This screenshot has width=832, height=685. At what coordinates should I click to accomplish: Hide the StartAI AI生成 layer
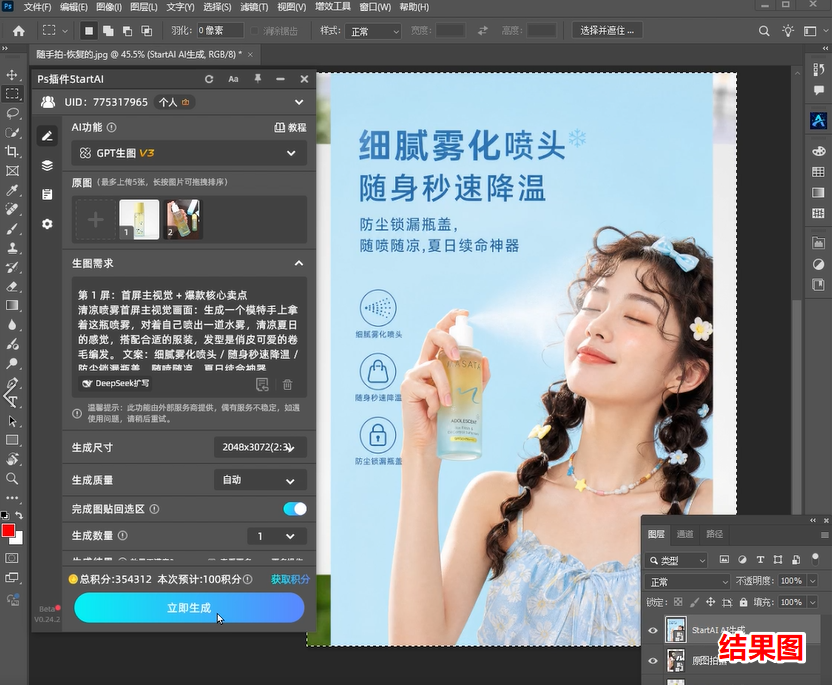tap(653, 630)
